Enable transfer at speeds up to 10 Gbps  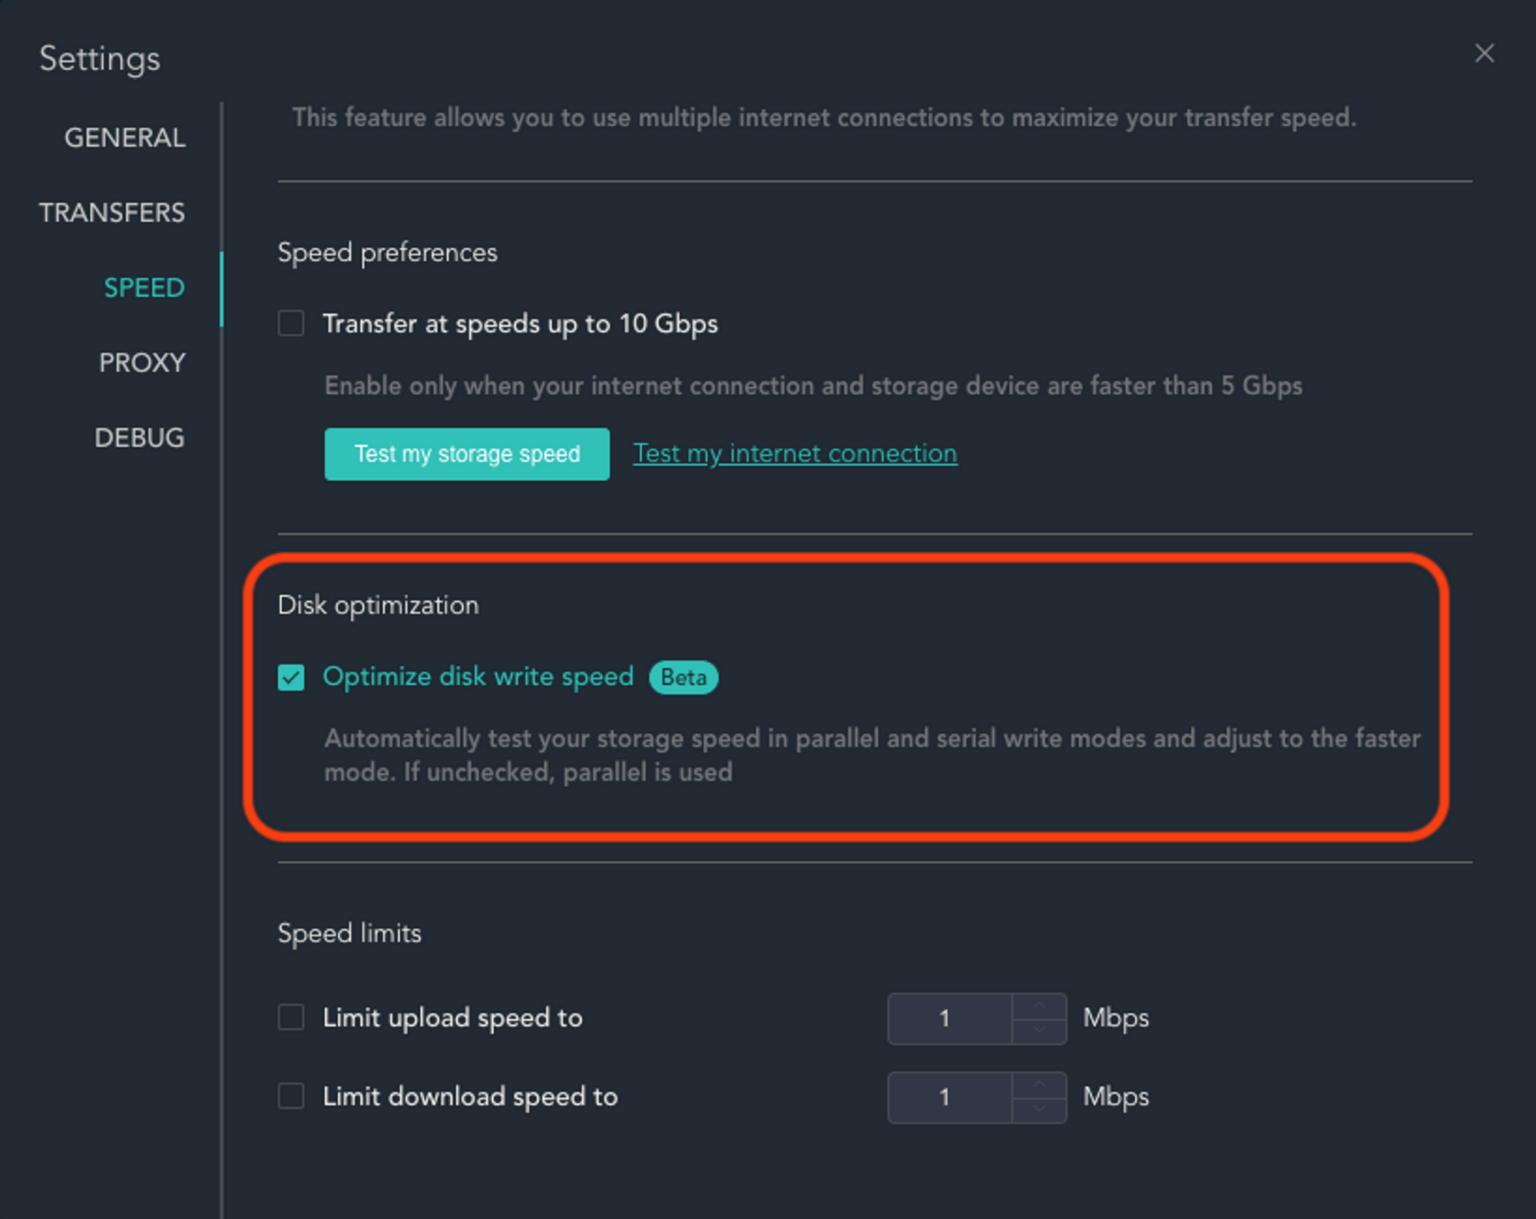point(290,323)
